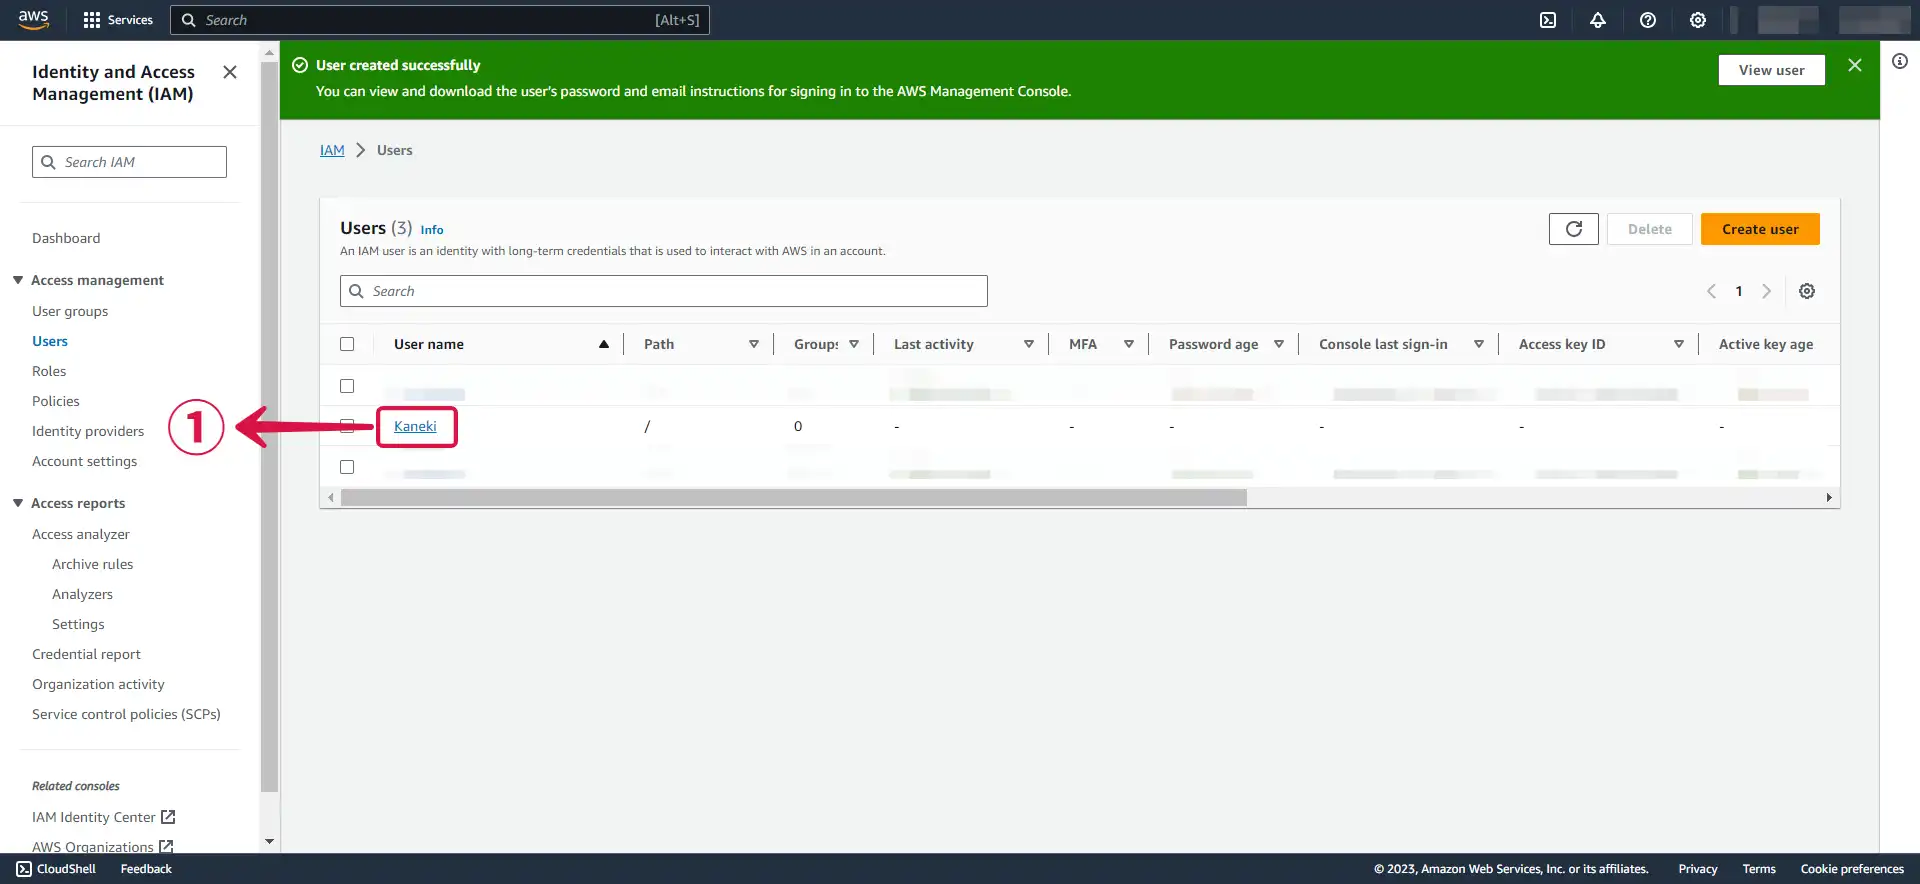Viewport: 1920px width, 884px height.
Task: Sort by Console last sign-in column
Action: pos(1479,344)
